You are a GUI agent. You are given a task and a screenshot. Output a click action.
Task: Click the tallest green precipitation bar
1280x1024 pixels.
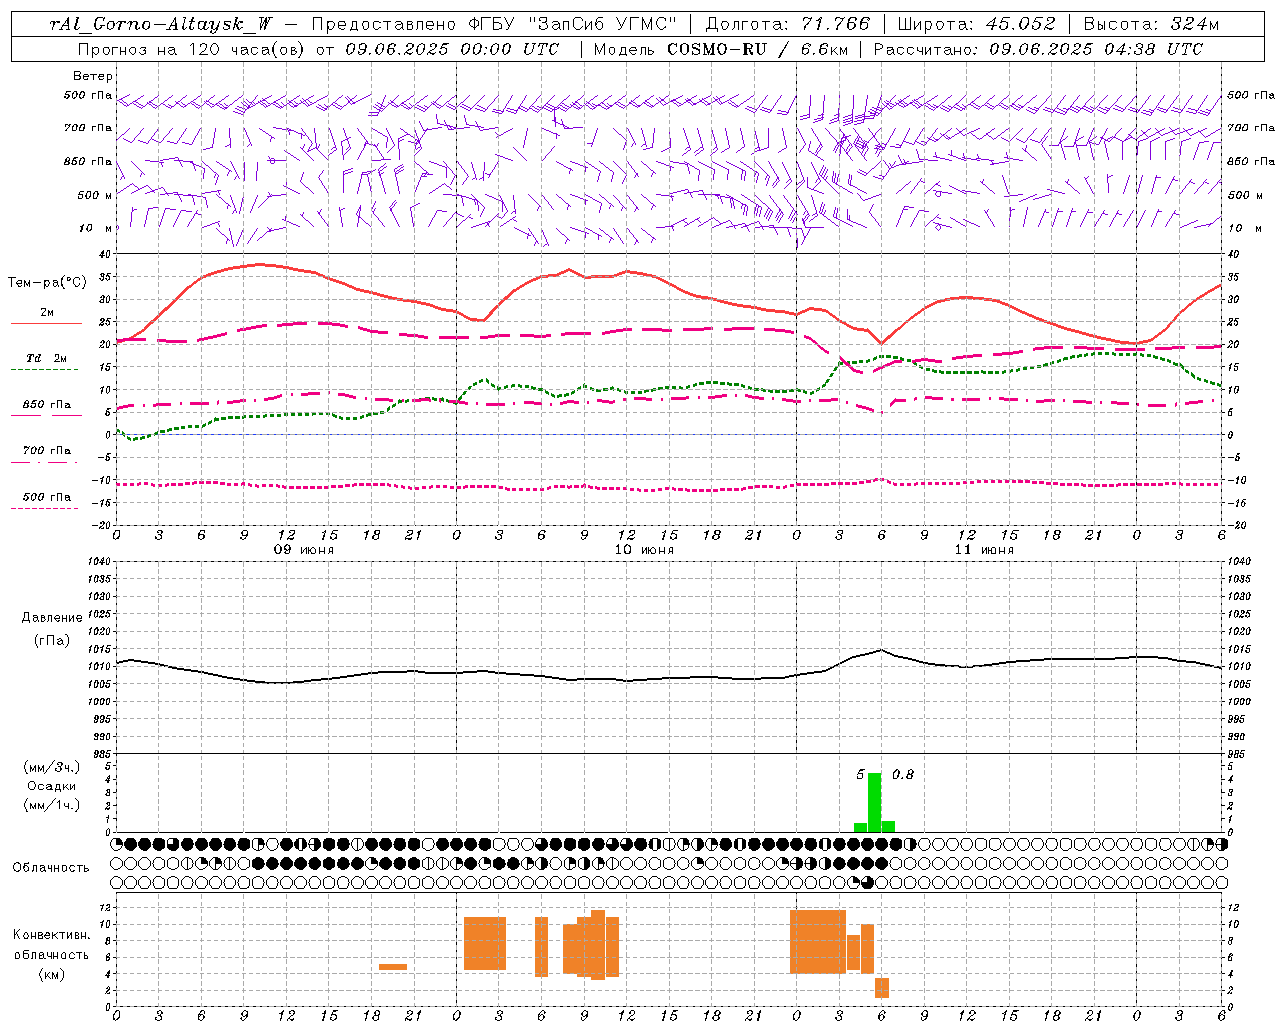875,802
